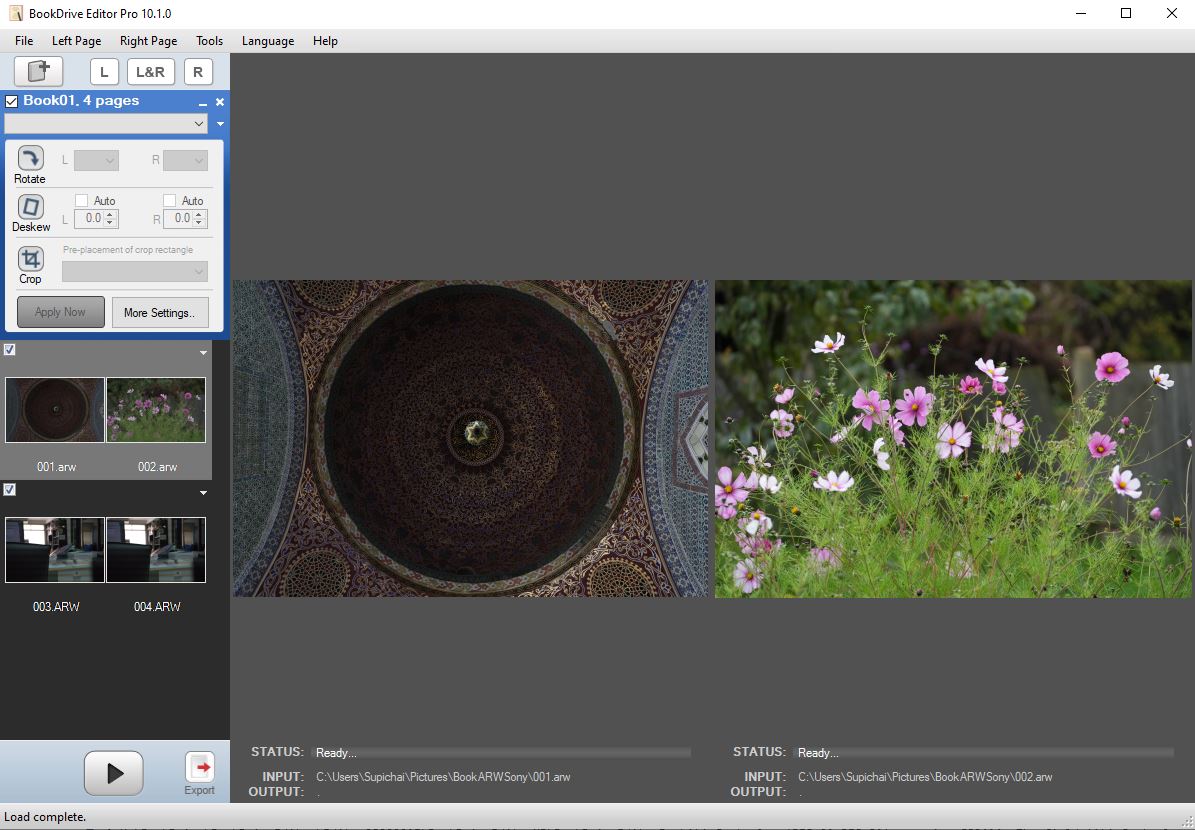The height and width of the screenshot is (830, 1195).
Task: Open the Right Page menu
Action: (149, 41)
